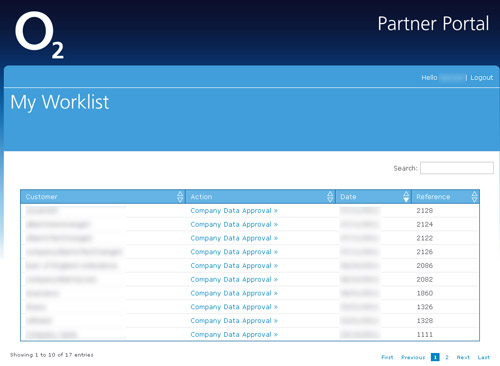Click the O2 logo
This screenshot has height=366, width=500.
click(39, 35)
